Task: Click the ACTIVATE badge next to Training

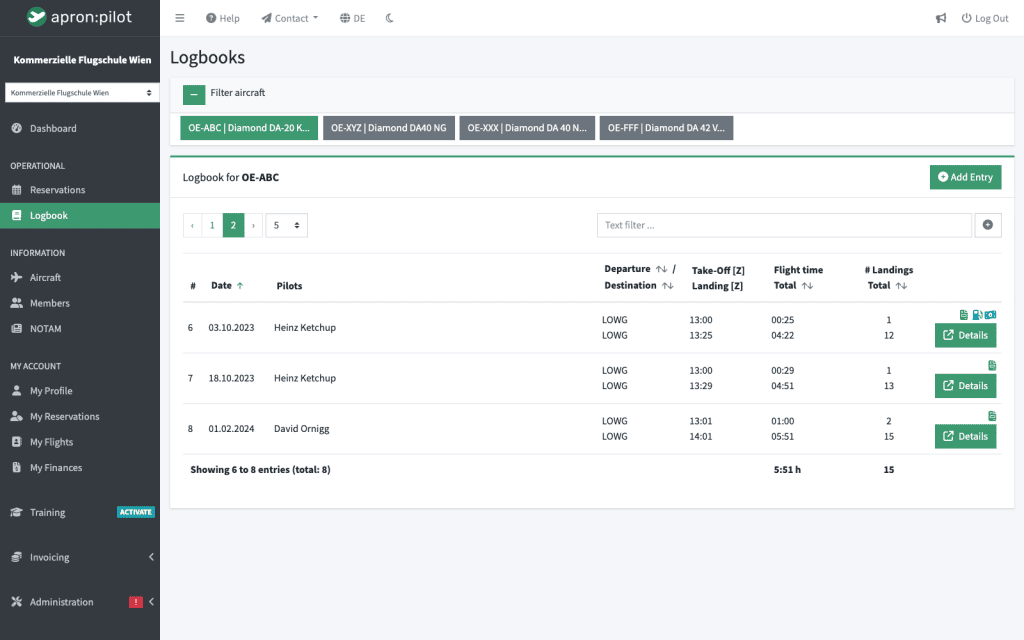Action: coord(136,512)
